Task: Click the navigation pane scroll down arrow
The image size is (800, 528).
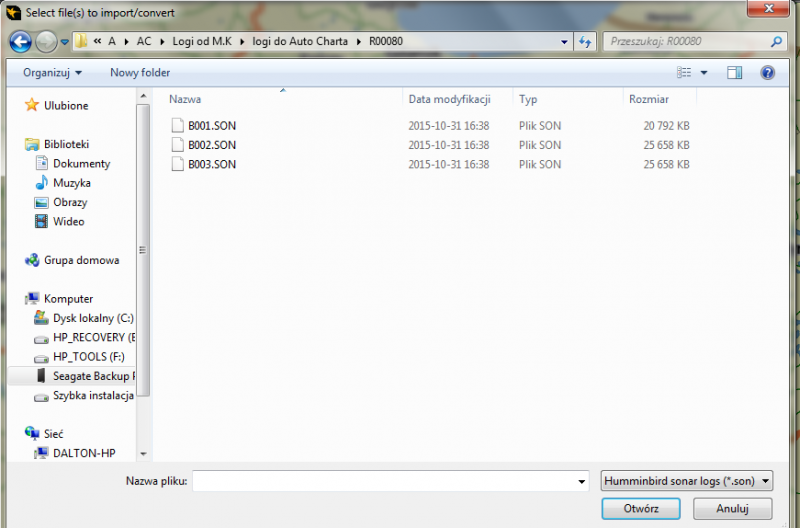Action: [x=143, y=454]
